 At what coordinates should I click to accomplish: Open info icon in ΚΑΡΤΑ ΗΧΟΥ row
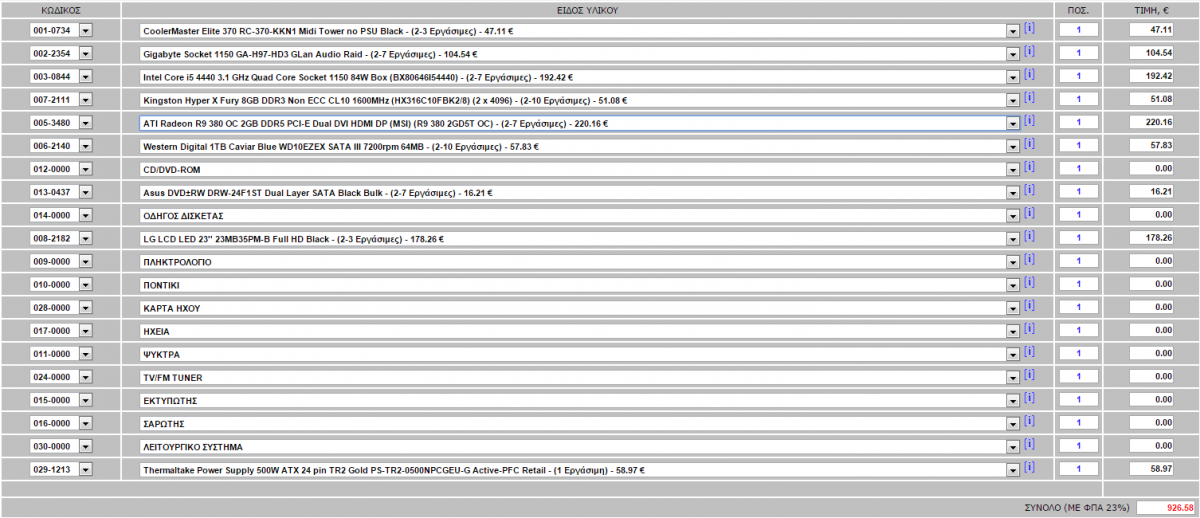tap(1029, 305)
